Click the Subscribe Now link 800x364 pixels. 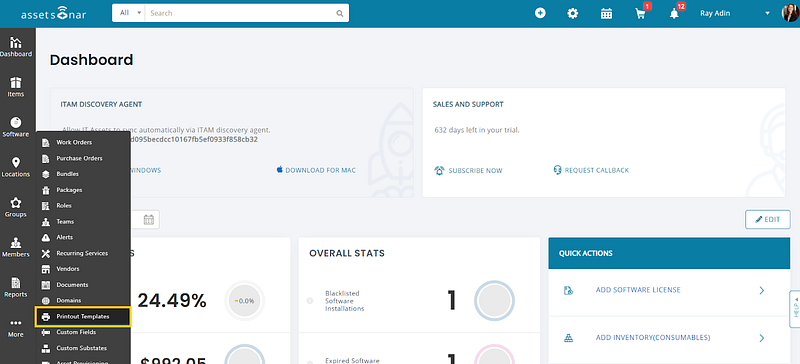468,171
